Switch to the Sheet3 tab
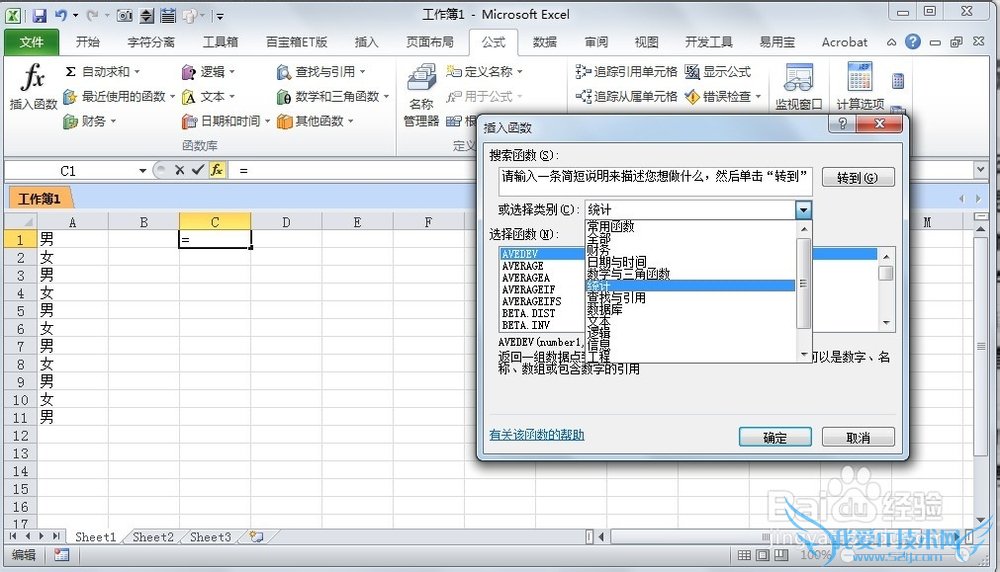The image size is (1000, 572). coord(210,537)
